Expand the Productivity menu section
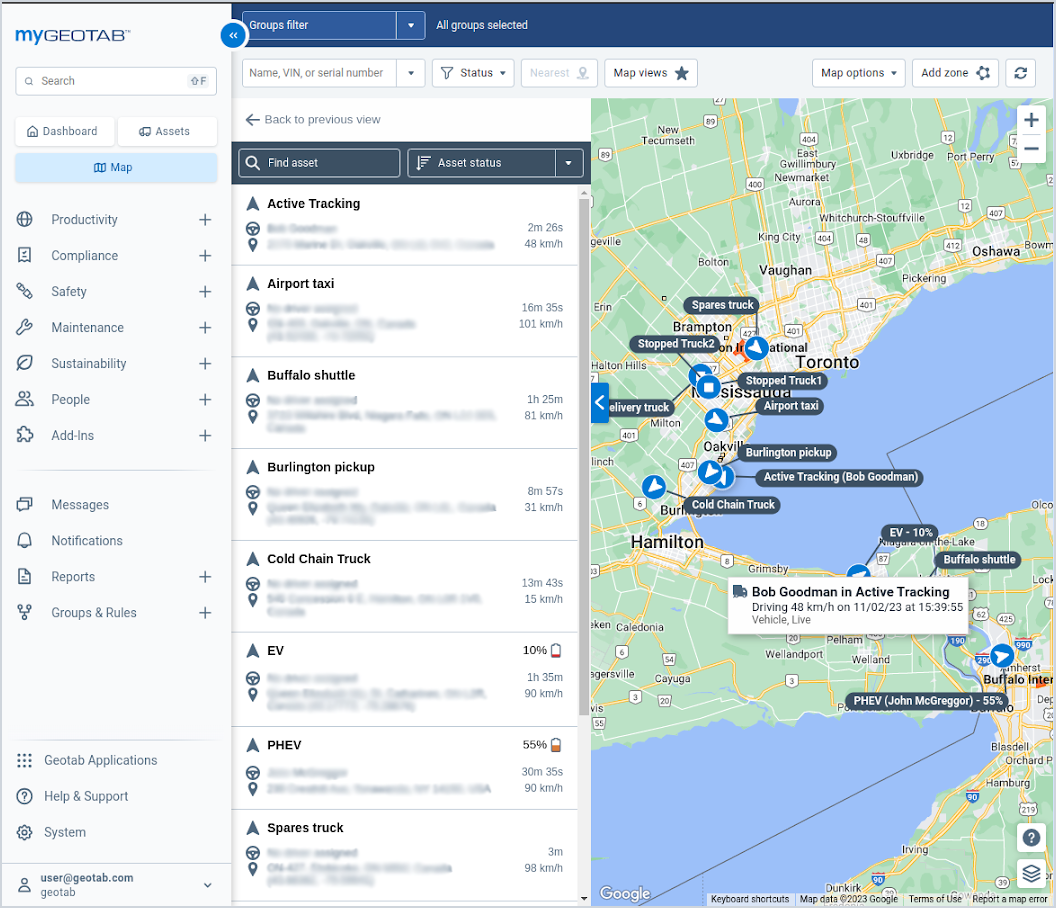This screenshot has height=908, width=1056. click(x=204, y=220)
